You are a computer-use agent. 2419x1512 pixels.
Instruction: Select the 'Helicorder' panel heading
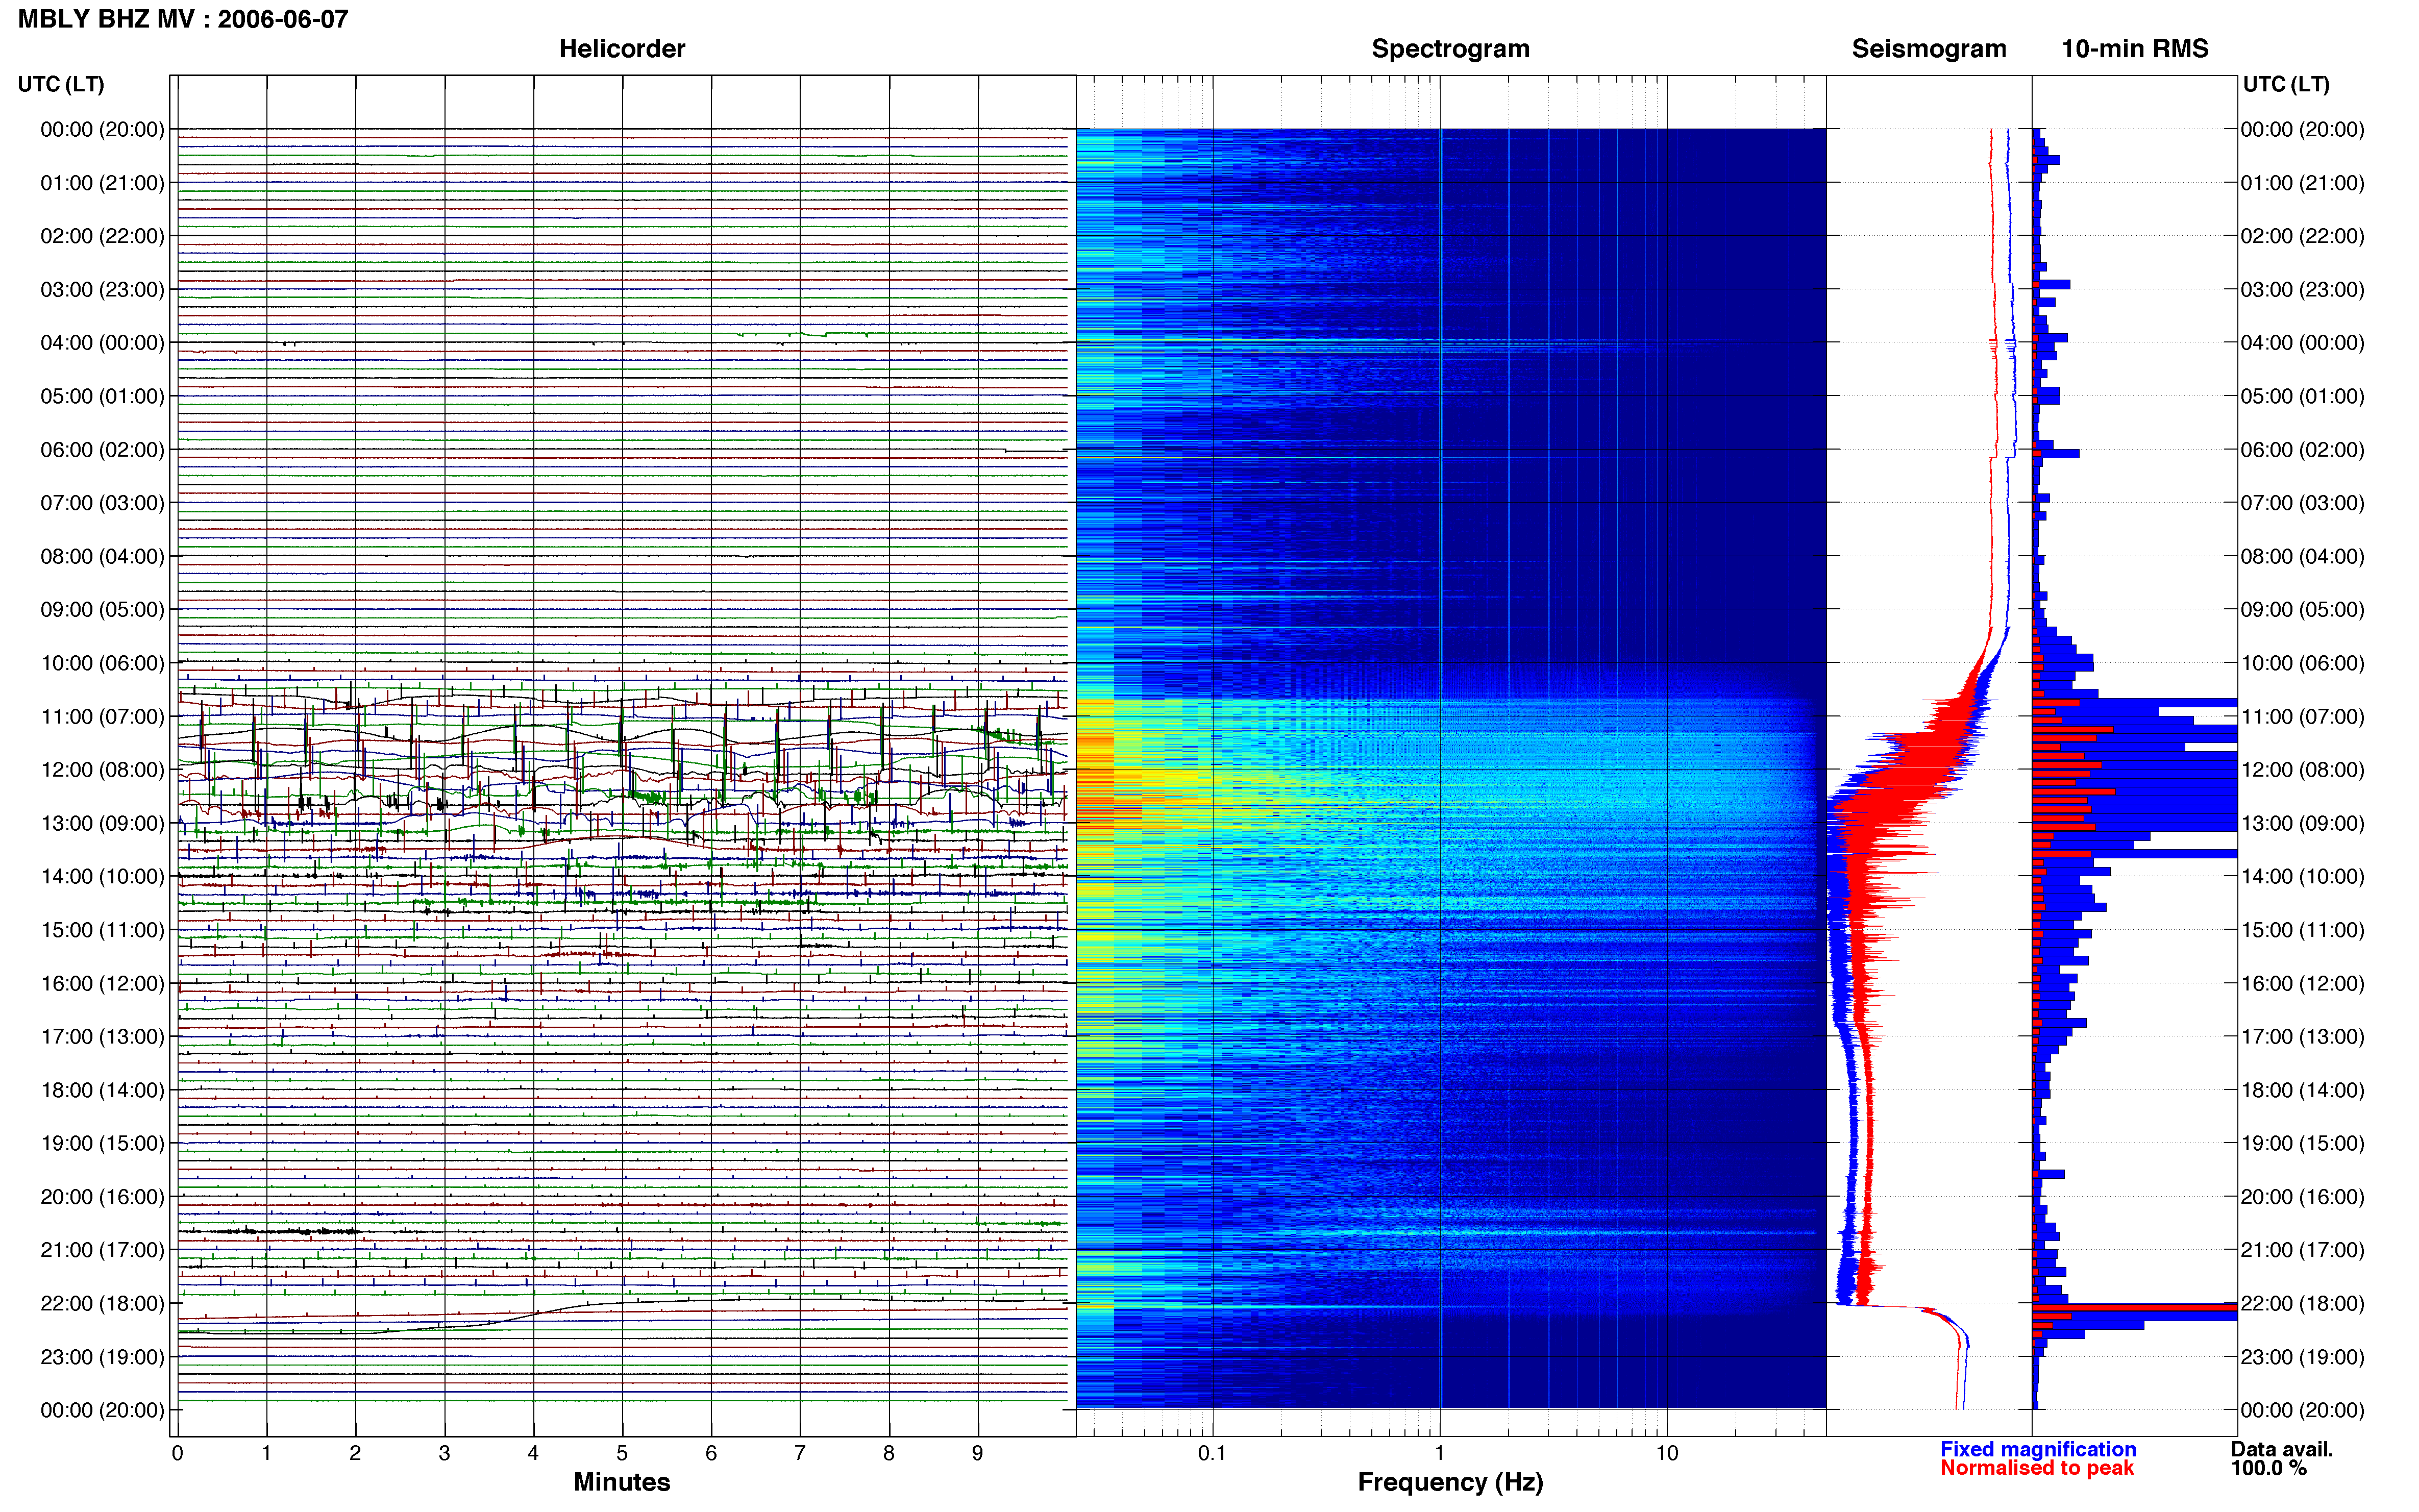[x=622, y=49]
